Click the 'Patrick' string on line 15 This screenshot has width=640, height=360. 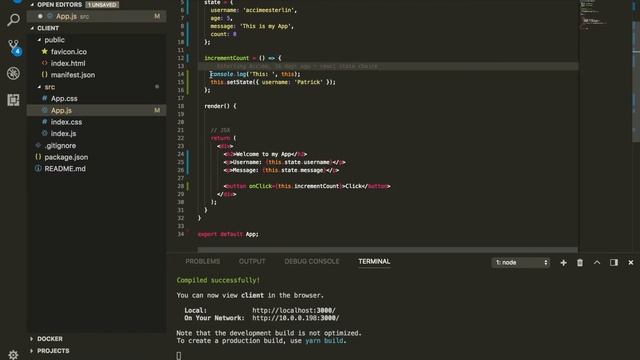click(x=308, y=82)
